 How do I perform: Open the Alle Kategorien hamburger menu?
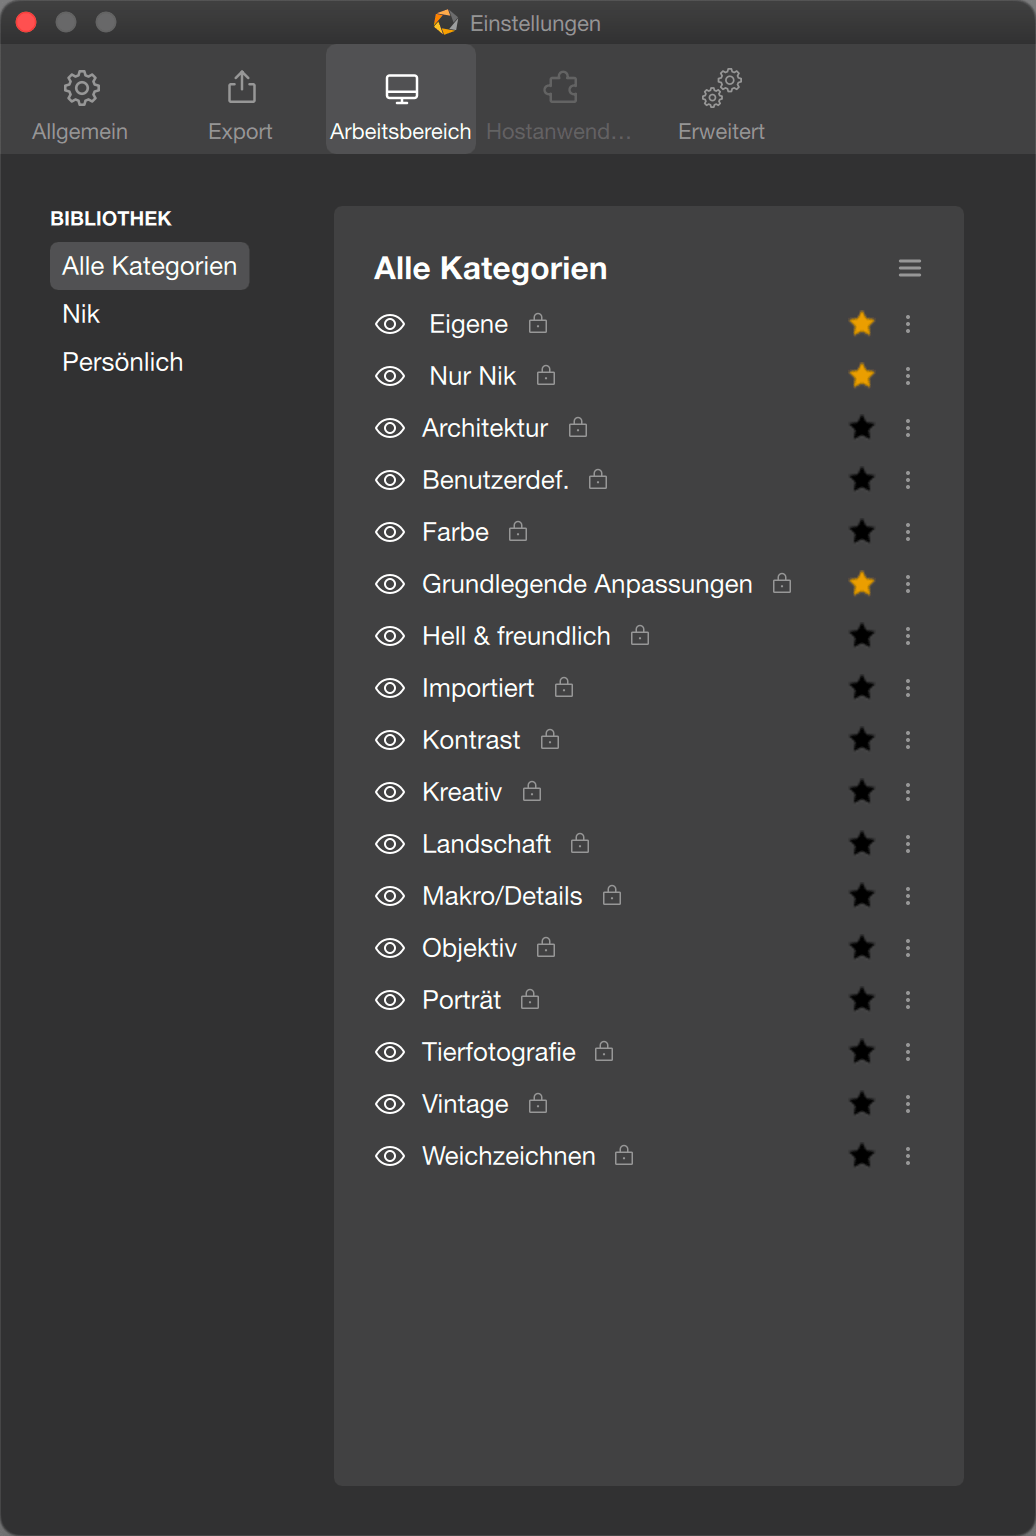point(910,268)
